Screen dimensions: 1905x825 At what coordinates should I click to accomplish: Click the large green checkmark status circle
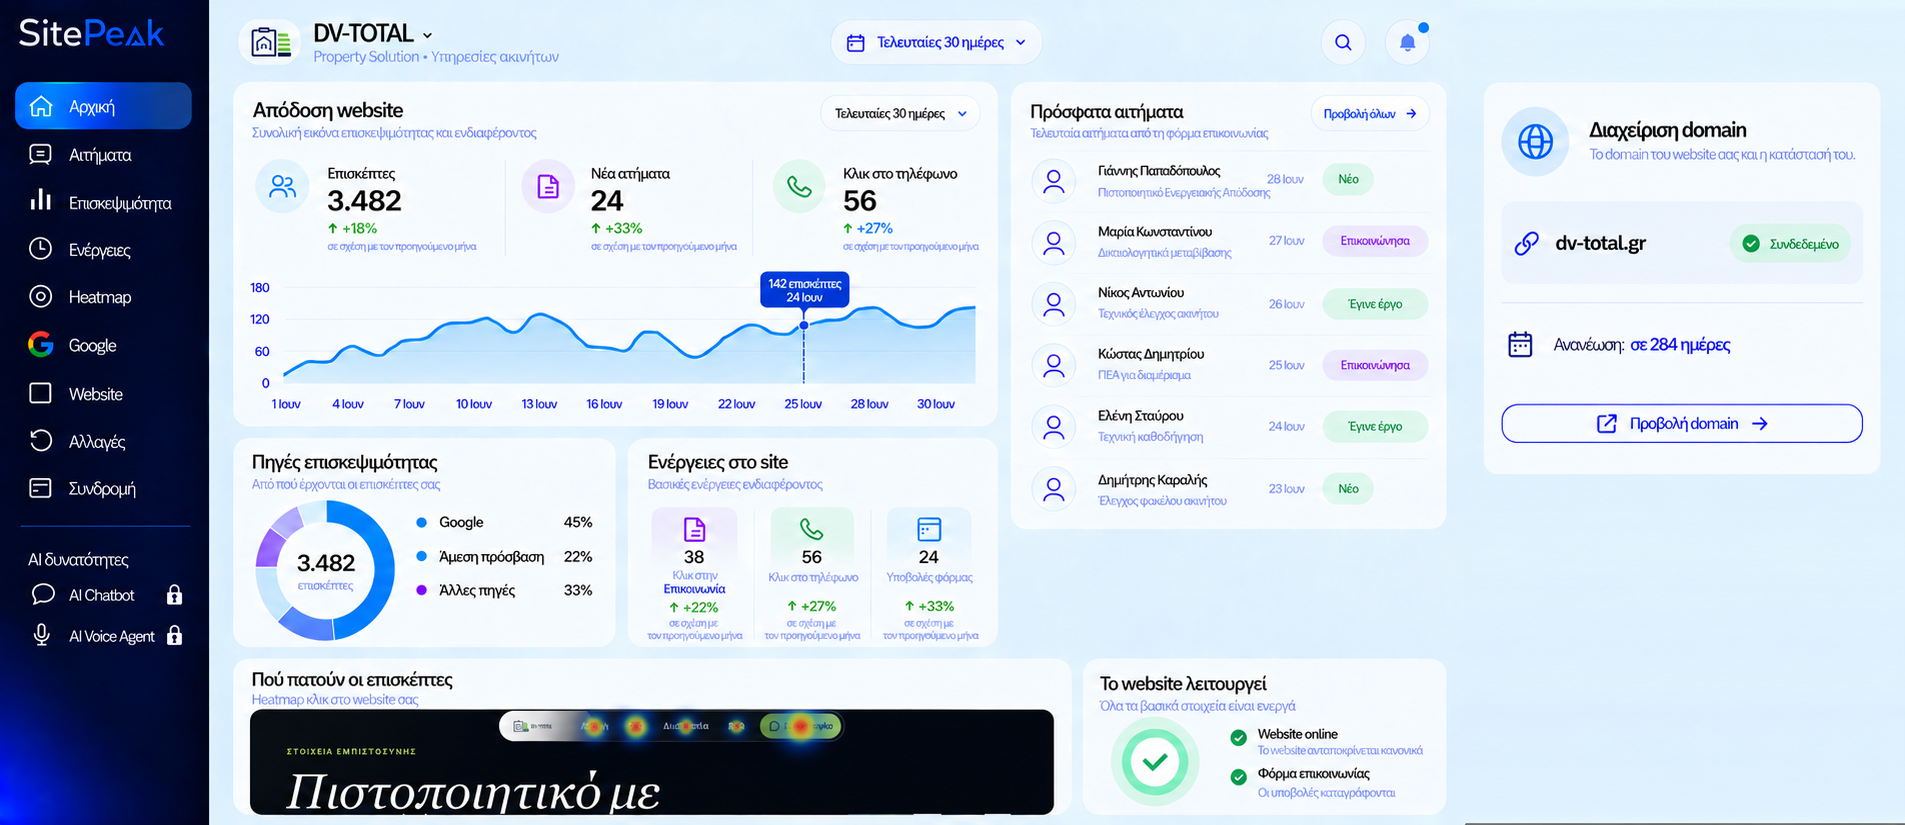(x=1155, y=762)
